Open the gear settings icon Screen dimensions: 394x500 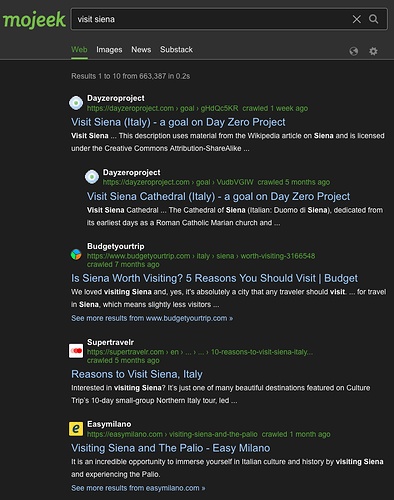[373, 51]
